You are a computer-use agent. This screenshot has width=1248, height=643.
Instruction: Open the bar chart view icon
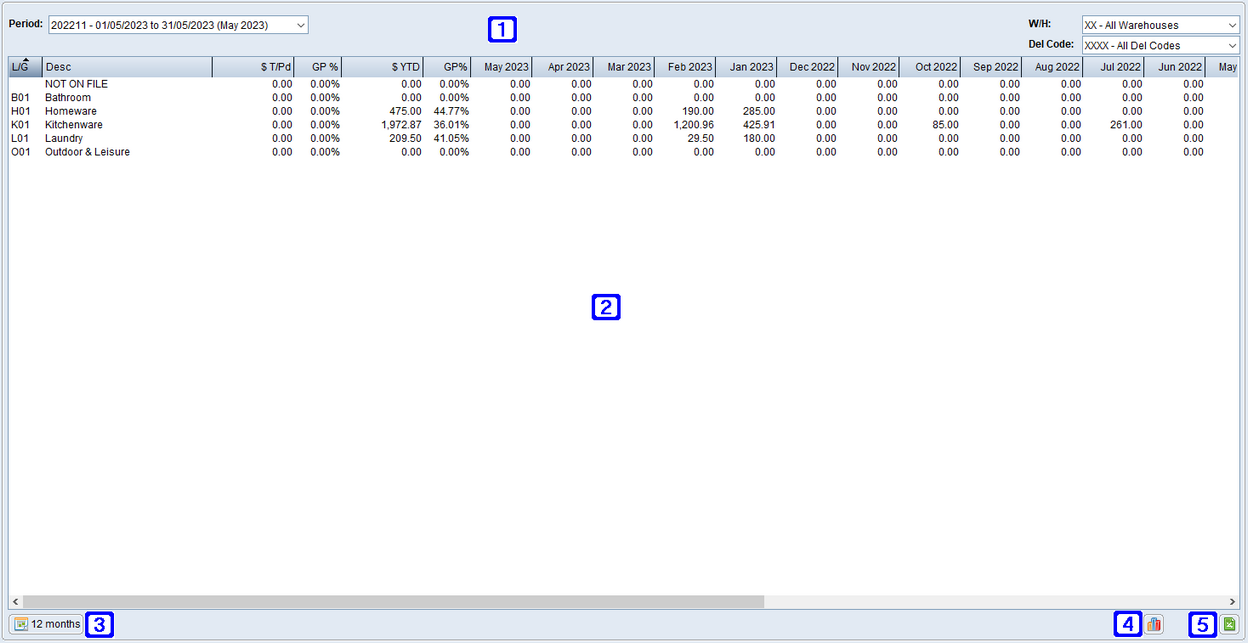pyautogui.click(x=1154, y=623)
